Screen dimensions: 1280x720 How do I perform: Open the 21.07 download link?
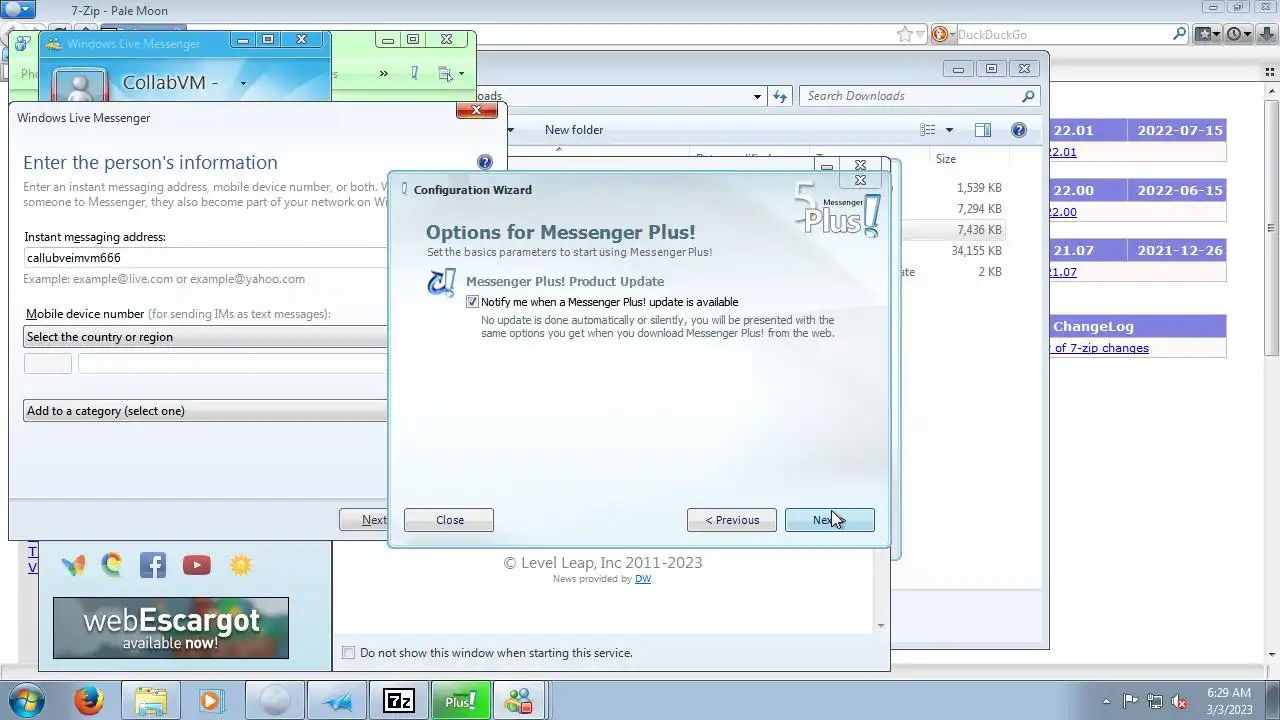point(1064,272)
